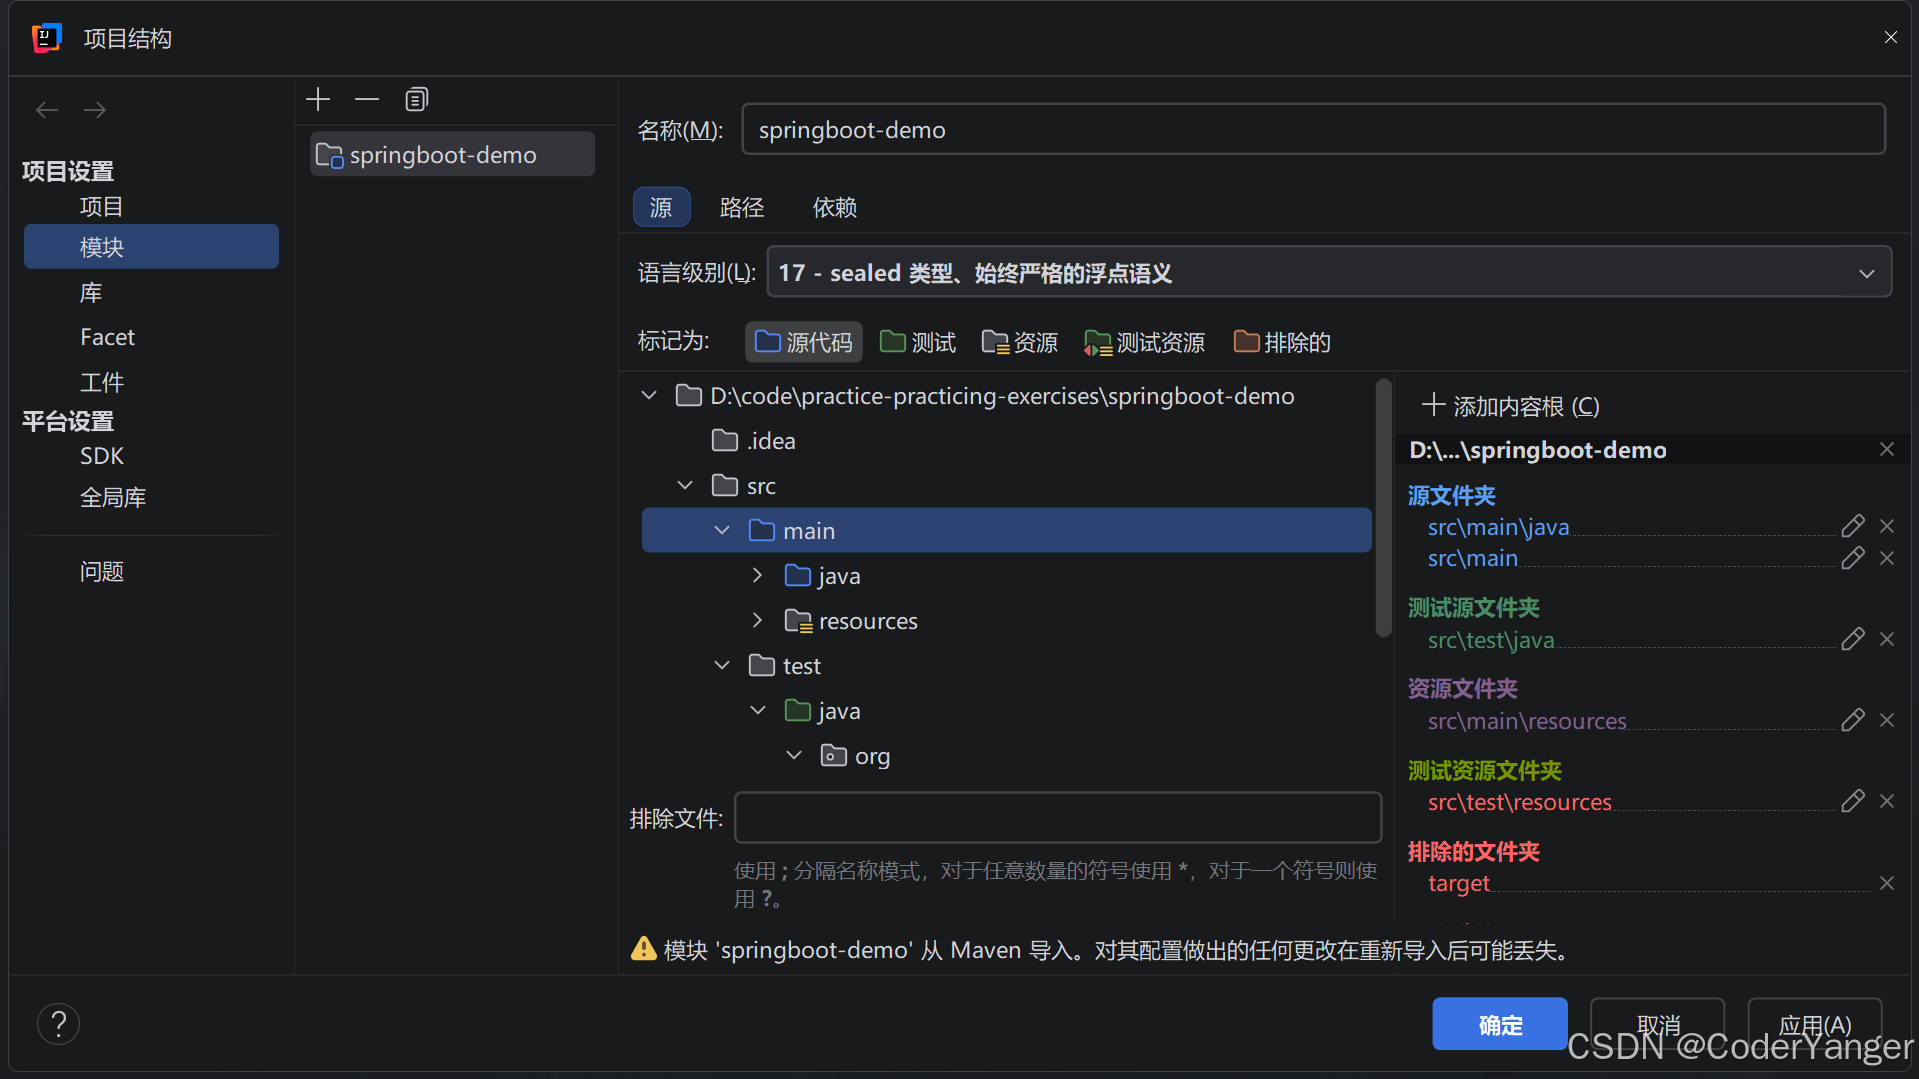Screen dimensions: 1919x1079
Task: Click the 取消 button
Action: tap(1657, 1024)
